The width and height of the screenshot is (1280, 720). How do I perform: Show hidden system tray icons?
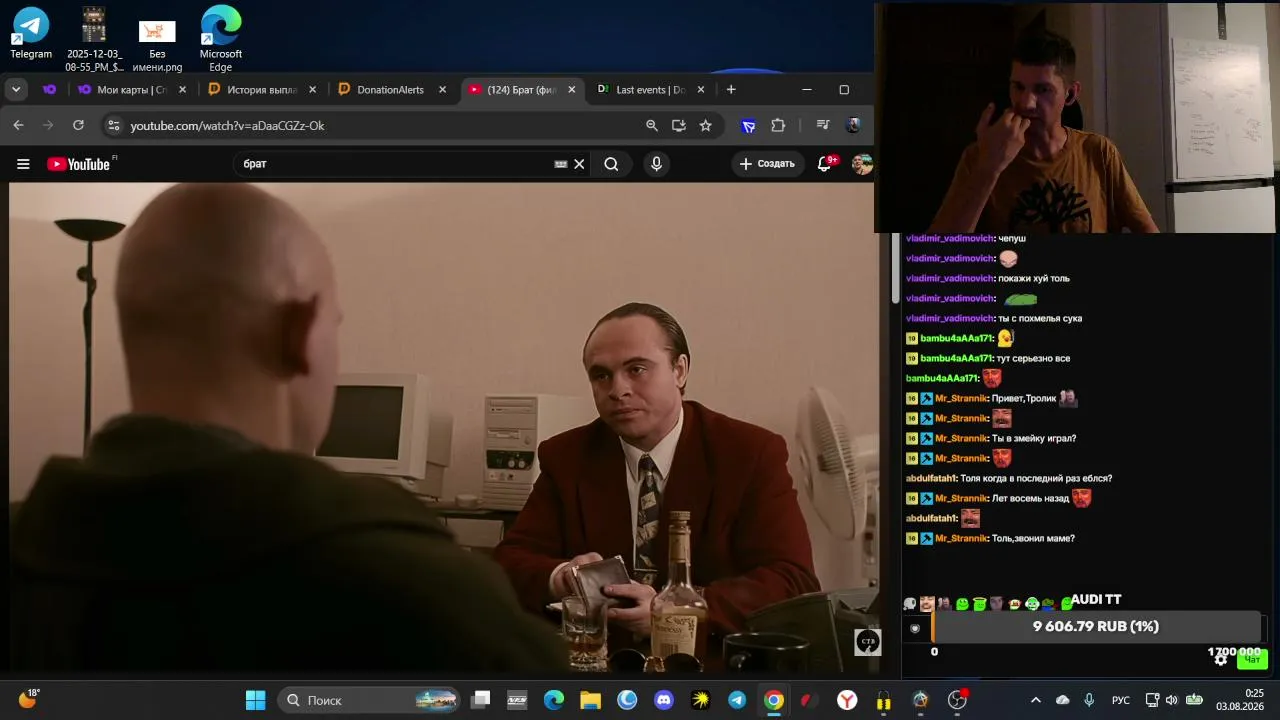click(1036, 700)
